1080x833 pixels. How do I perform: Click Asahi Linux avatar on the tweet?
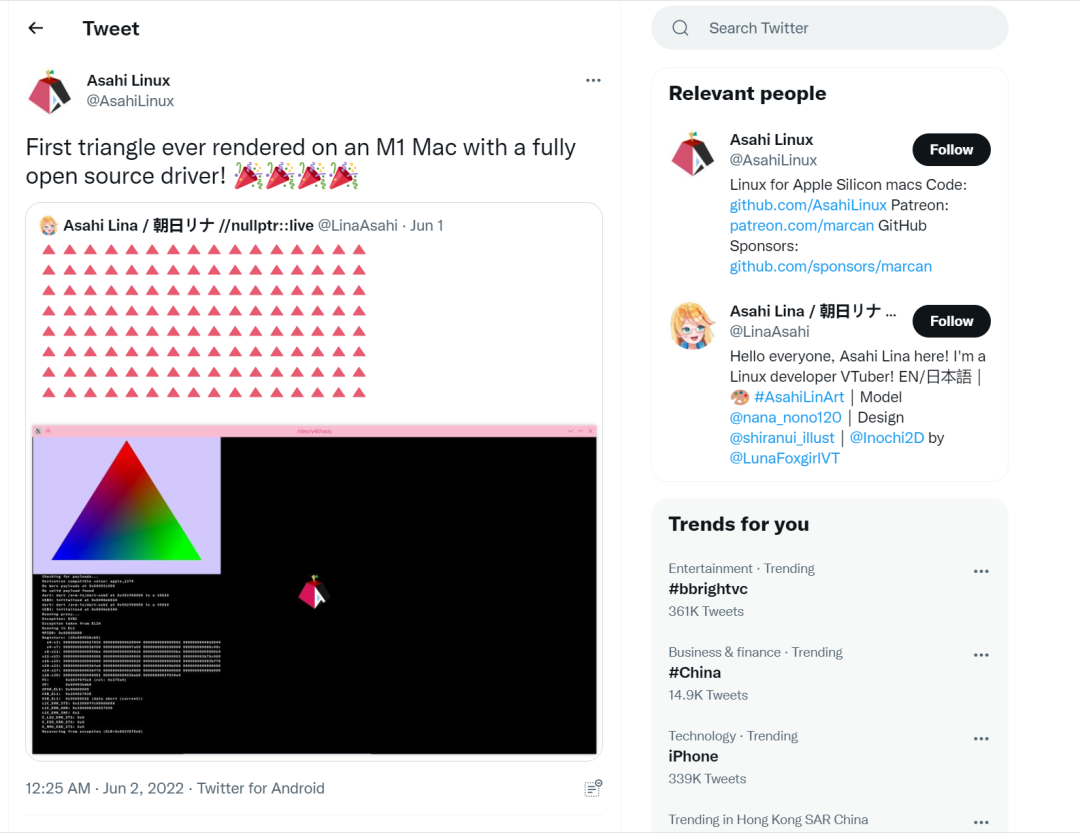pyautogui.click(x=49, y=91)
